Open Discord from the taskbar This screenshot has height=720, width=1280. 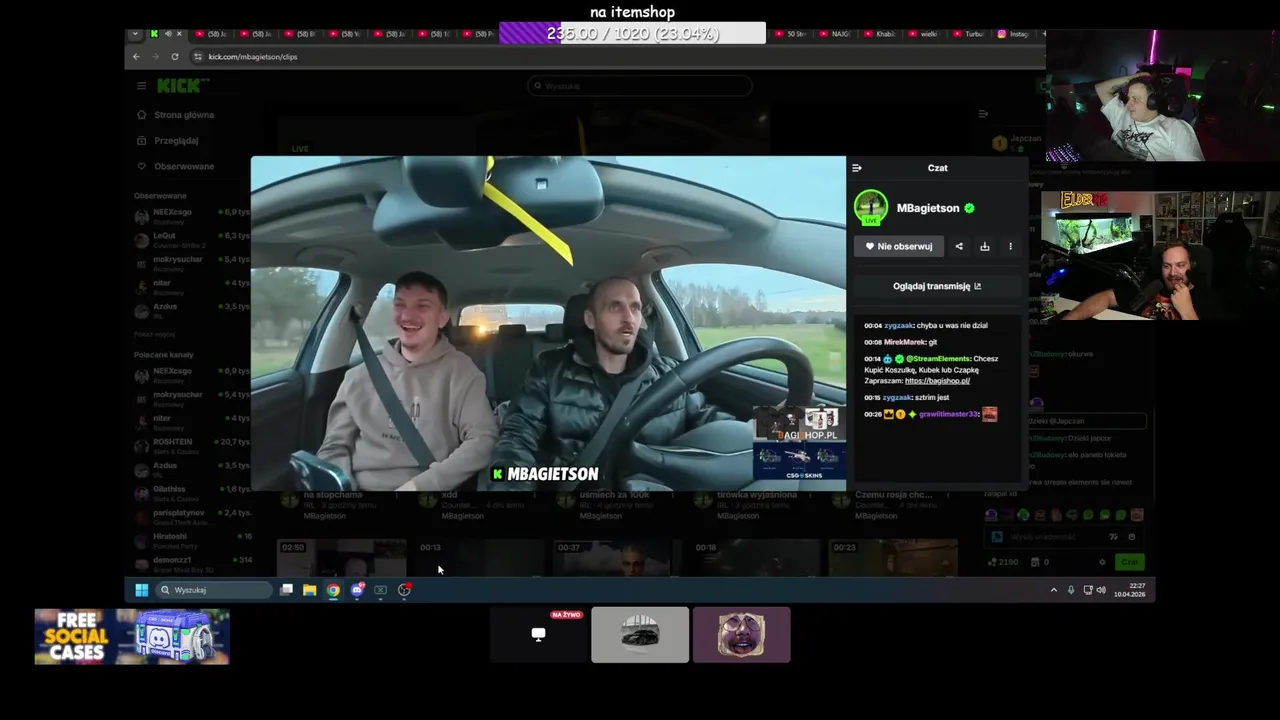click(357, 590)
